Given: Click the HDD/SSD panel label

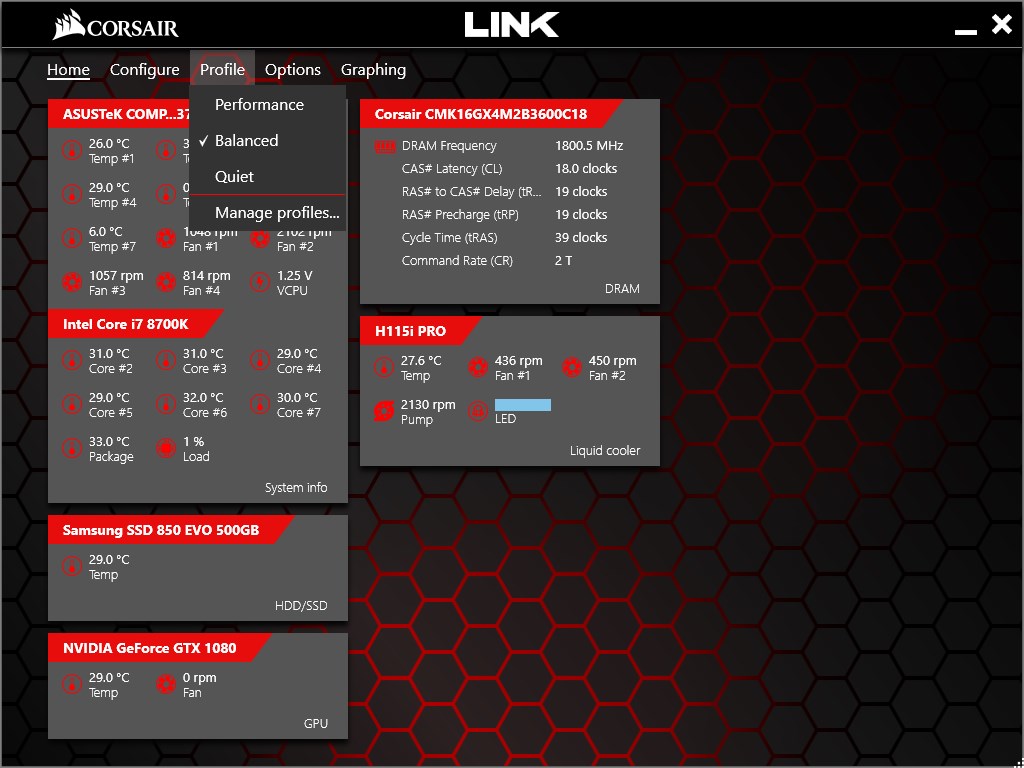Looking at the screenshot, I should click(301, 606).
